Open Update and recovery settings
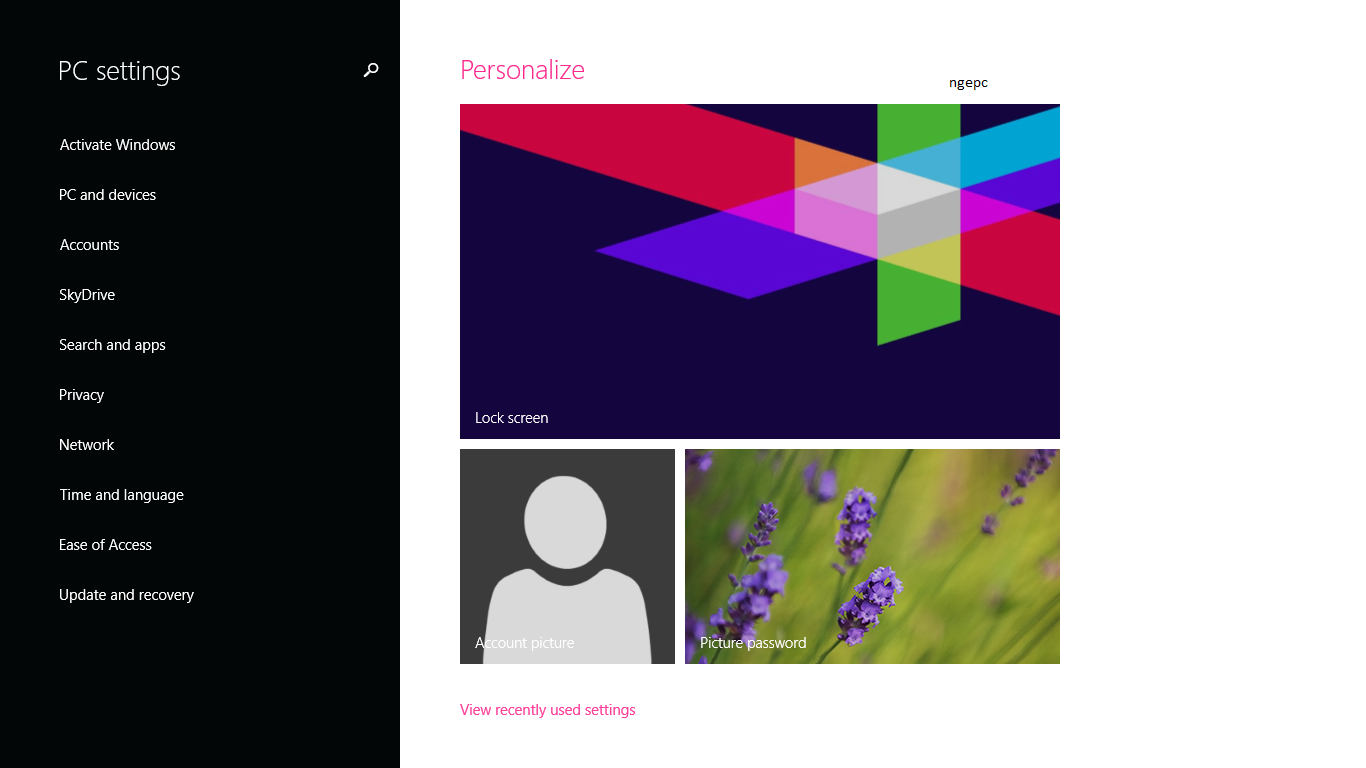1366x768 pixels. [126, 594]
